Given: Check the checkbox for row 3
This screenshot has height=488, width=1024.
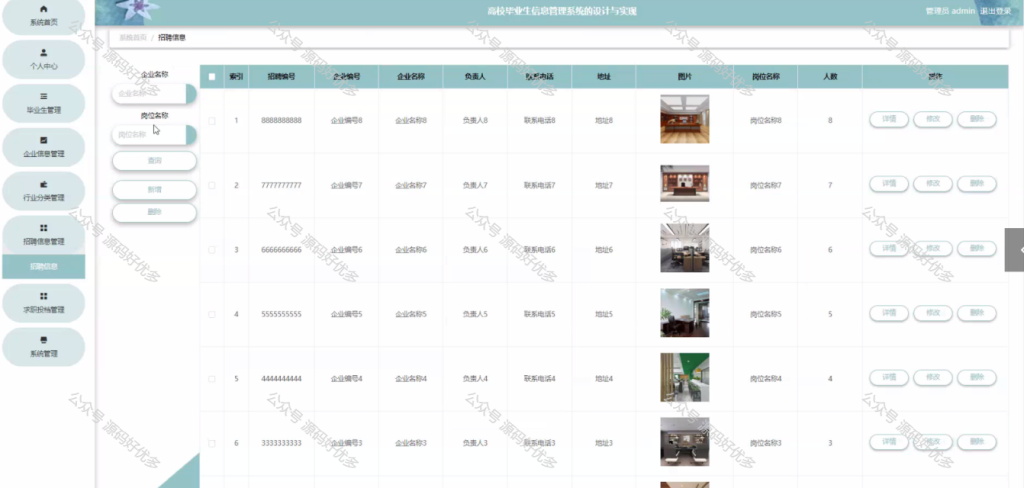Looking at the screenshot, I should (212, 250).
